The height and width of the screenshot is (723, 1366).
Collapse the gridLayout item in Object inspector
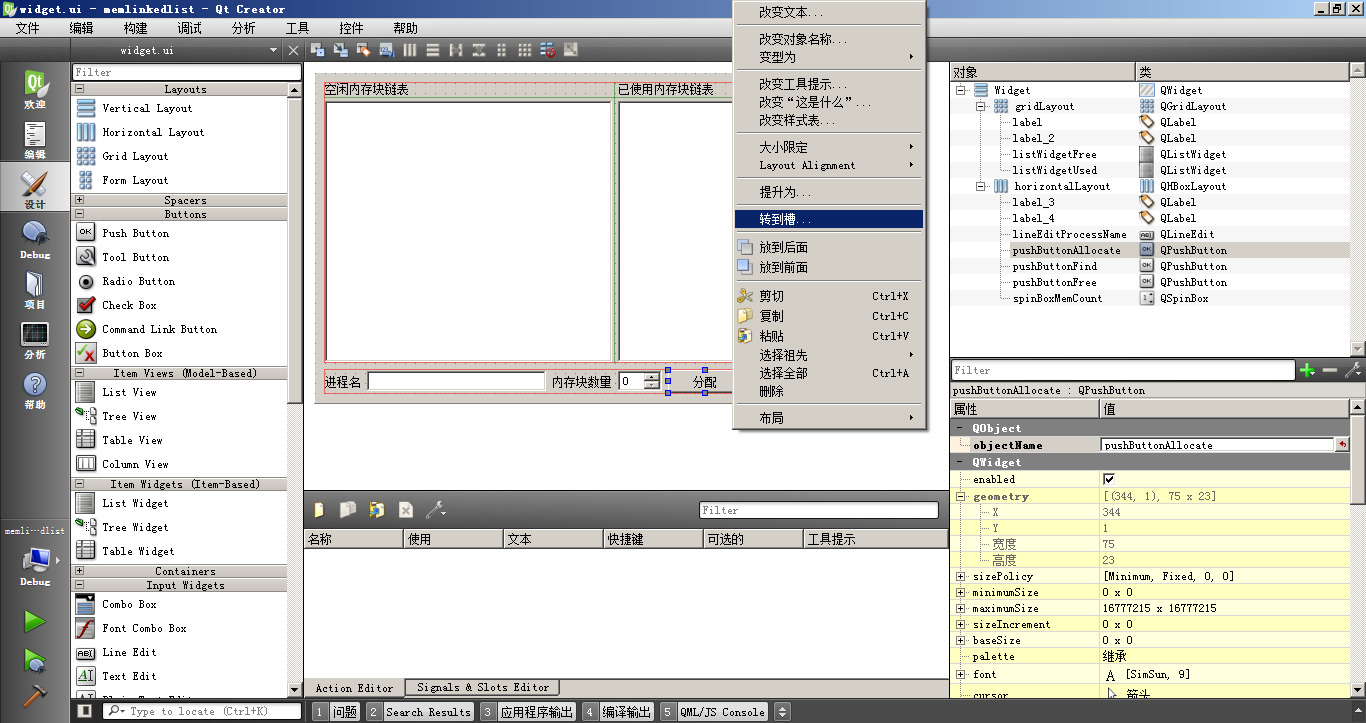tap(981, 106)
